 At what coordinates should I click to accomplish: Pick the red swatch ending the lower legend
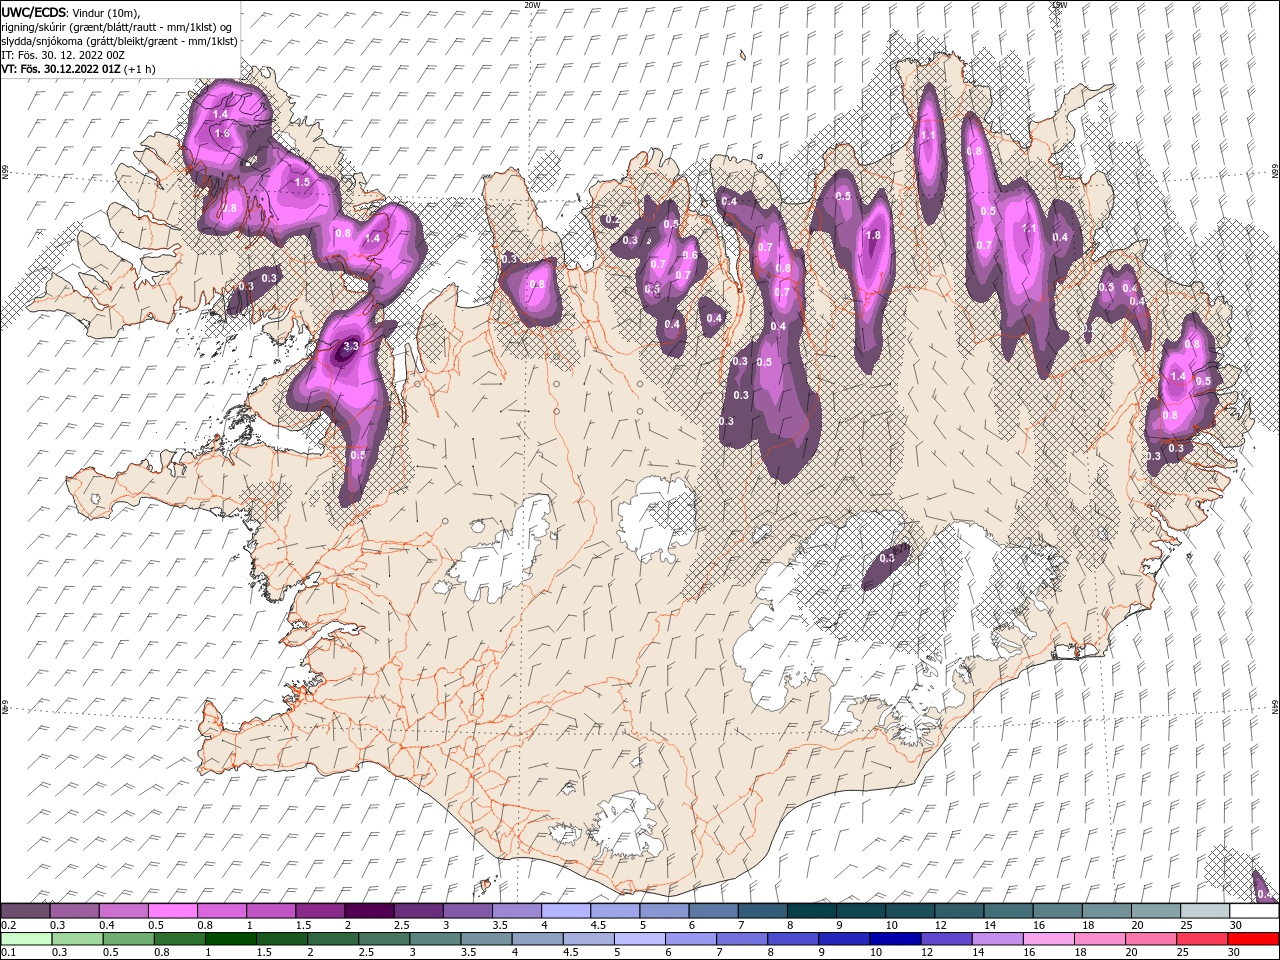pyautogui.click(x=1253, y=938)
